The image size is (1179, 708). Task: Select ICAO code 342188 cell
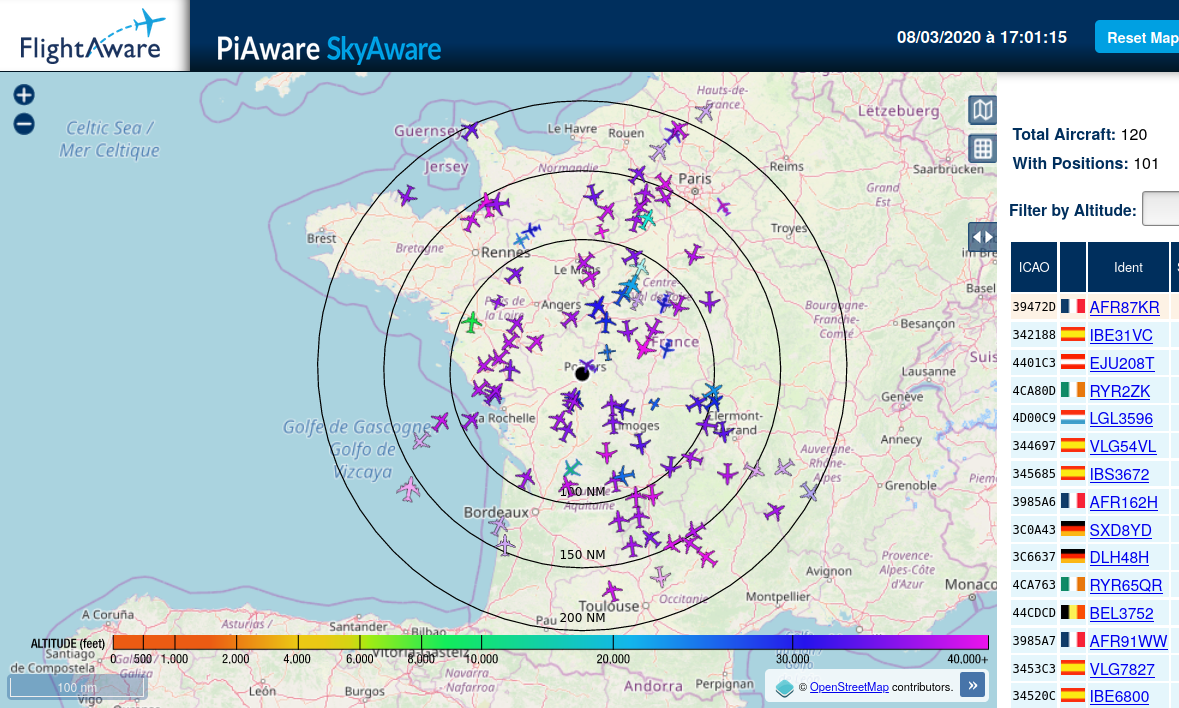1034,334
